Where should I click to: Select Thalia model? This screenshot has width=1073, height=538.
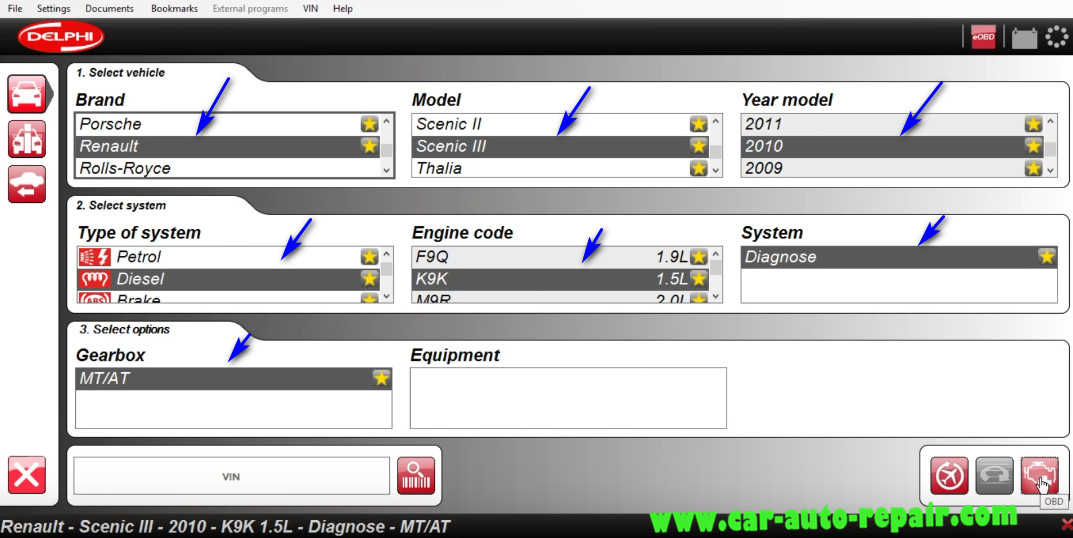560,168
